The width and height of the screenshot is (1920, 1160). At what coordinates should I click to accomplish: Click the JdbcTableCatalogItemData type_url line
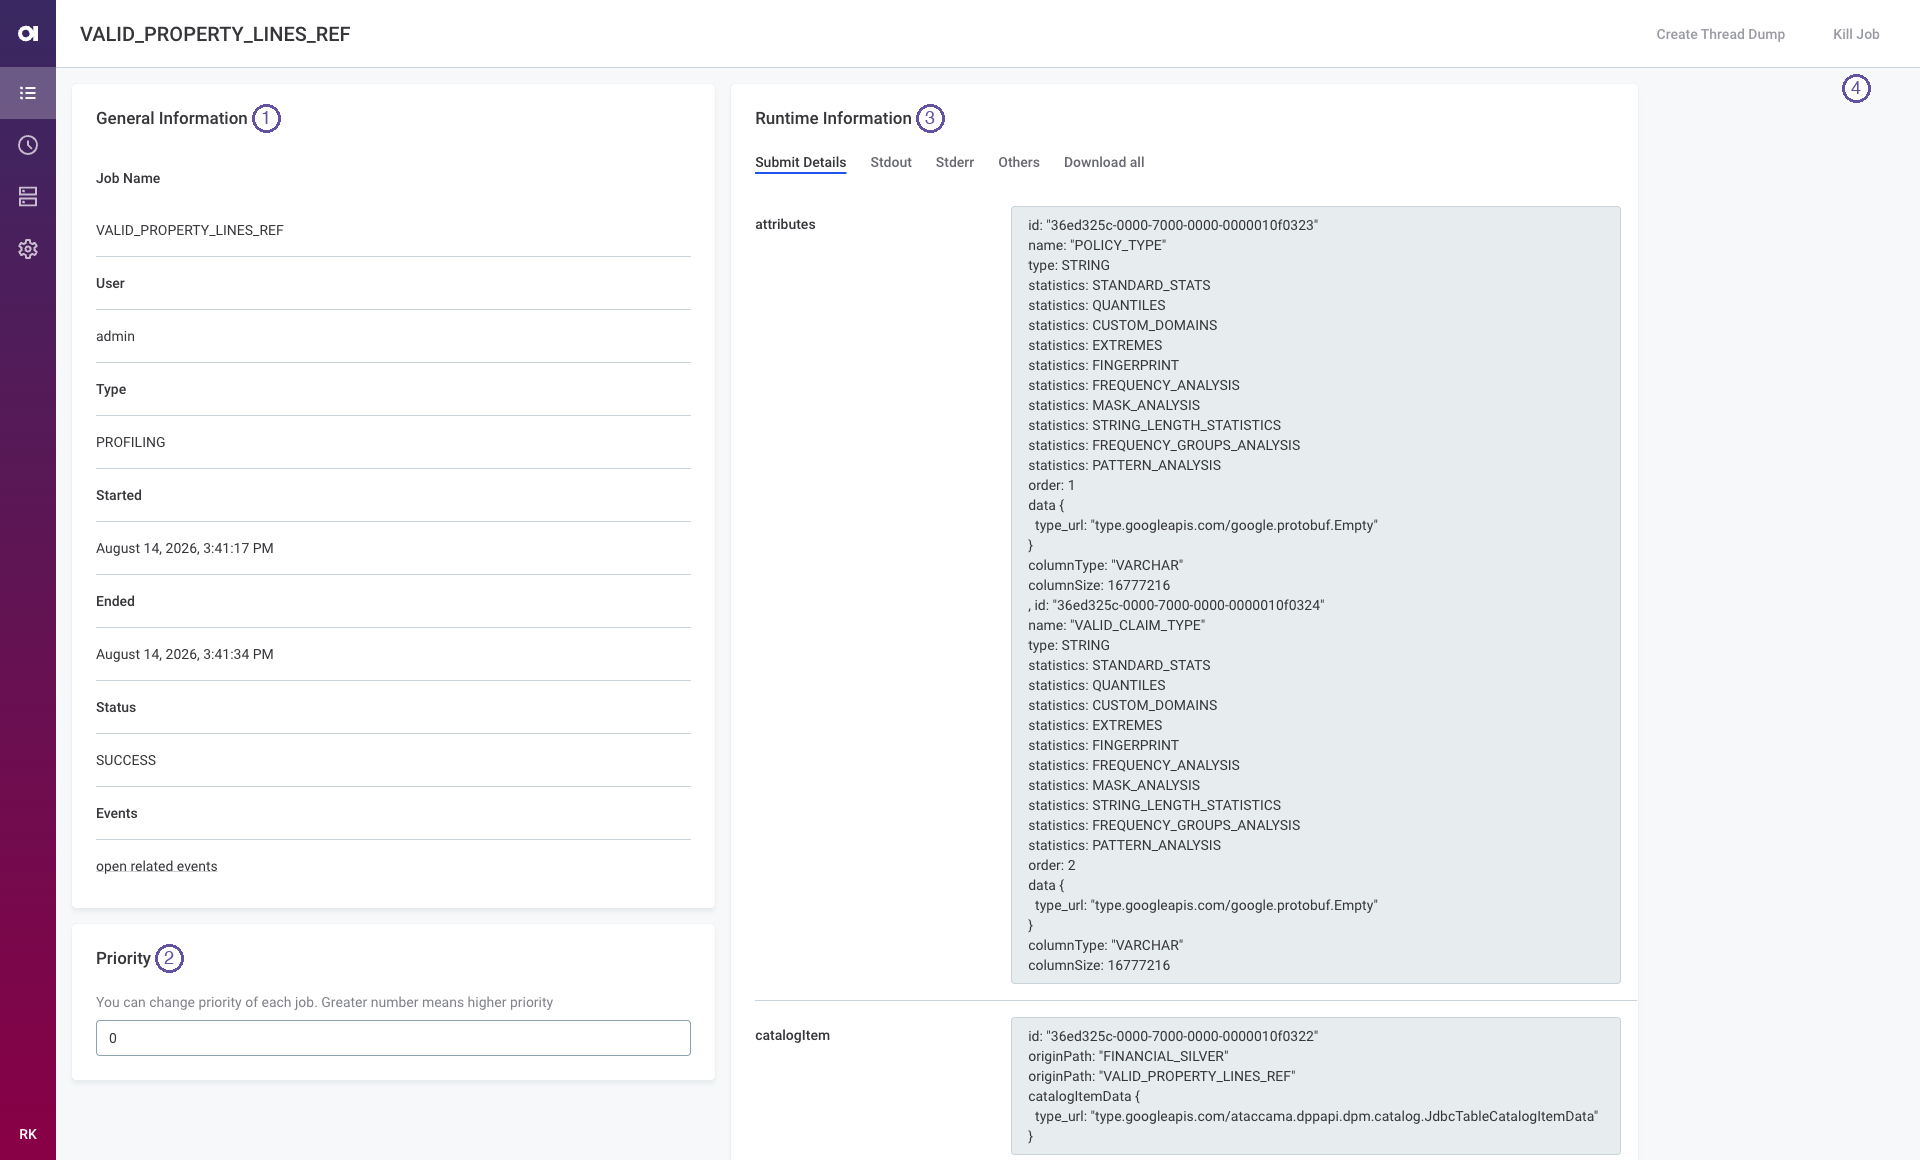[1316, 1116]
